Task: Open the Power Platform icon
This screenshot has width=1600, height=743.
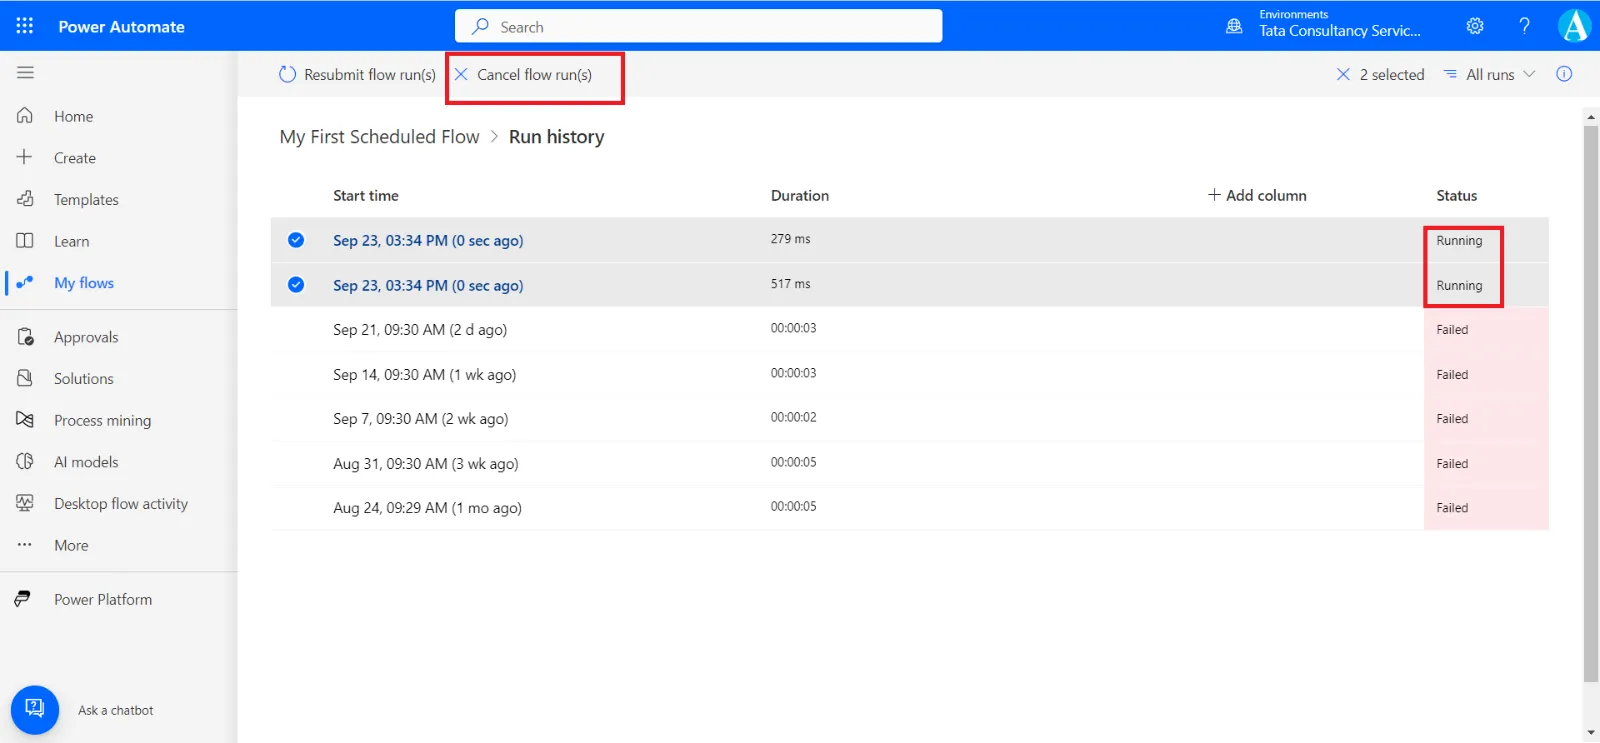Action: coord(22,599)
